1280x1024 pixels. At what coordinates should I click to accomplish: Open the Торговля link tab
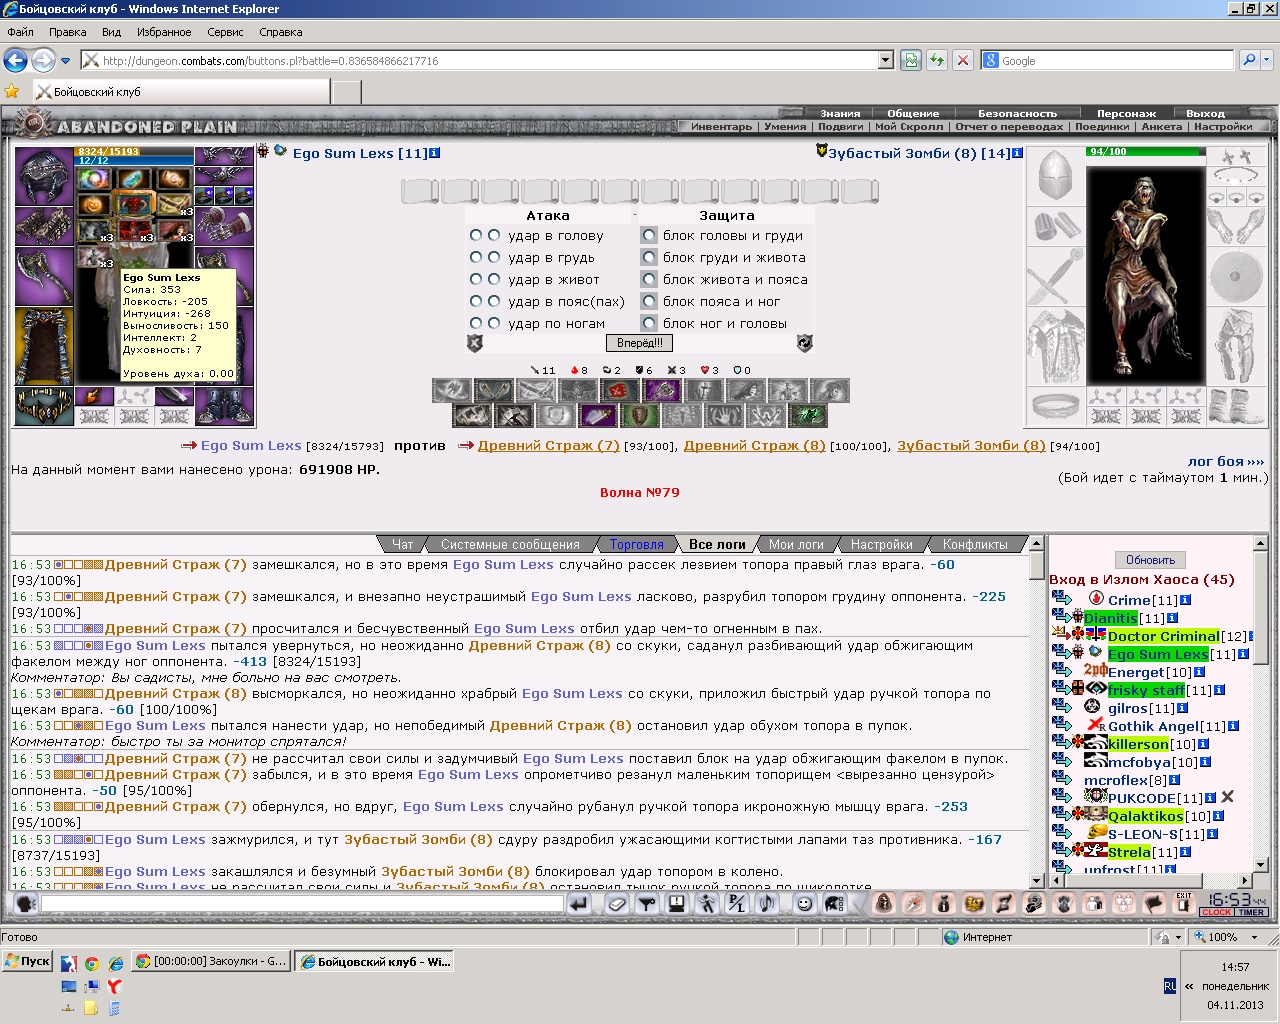[x=637, y=544]
